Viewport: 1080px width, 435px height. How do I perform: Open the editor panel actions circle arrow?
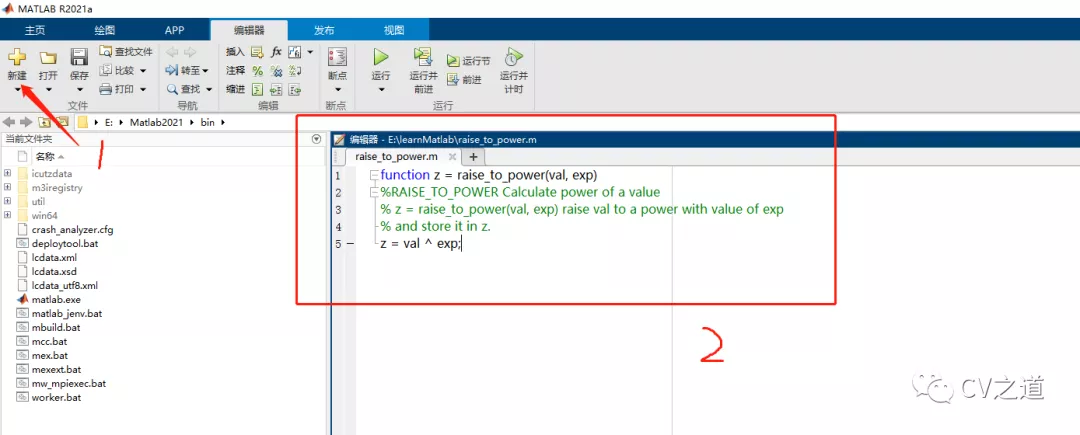[317, 139]
